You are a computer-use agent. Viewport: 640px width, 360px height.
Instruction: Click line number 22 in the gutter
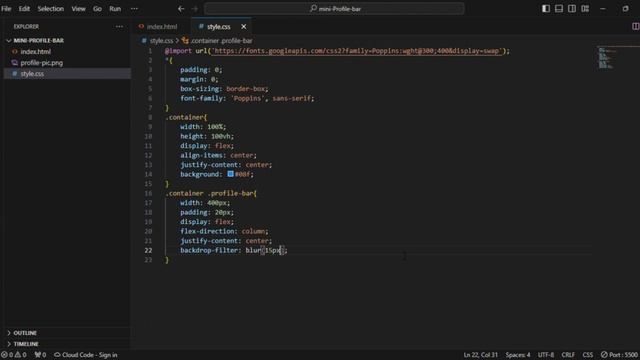tap(148, 250)
